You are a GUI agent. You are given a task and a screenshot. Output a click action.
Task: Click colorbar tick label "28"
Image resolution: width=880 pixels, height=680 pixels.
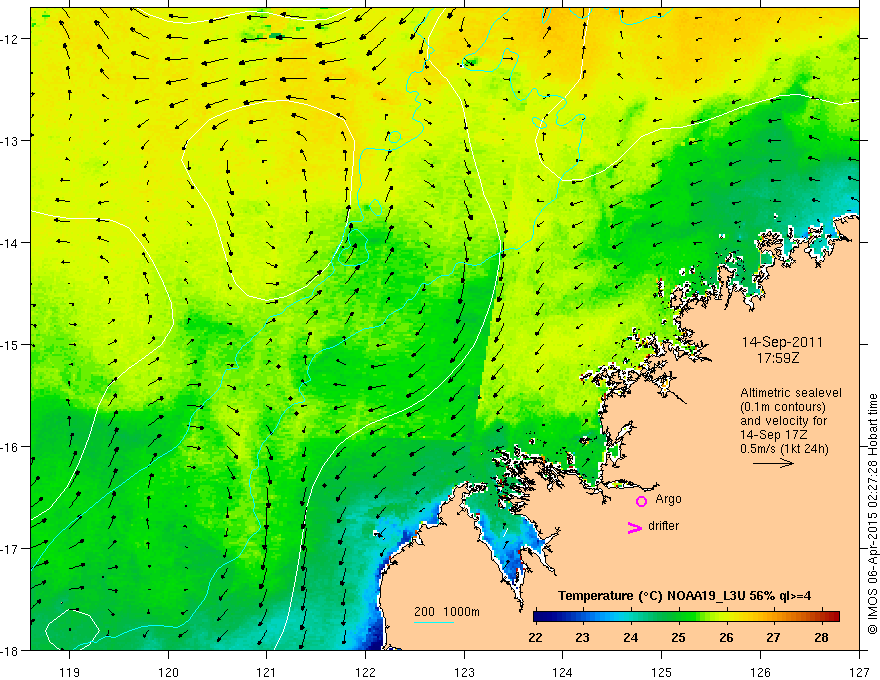822,637
